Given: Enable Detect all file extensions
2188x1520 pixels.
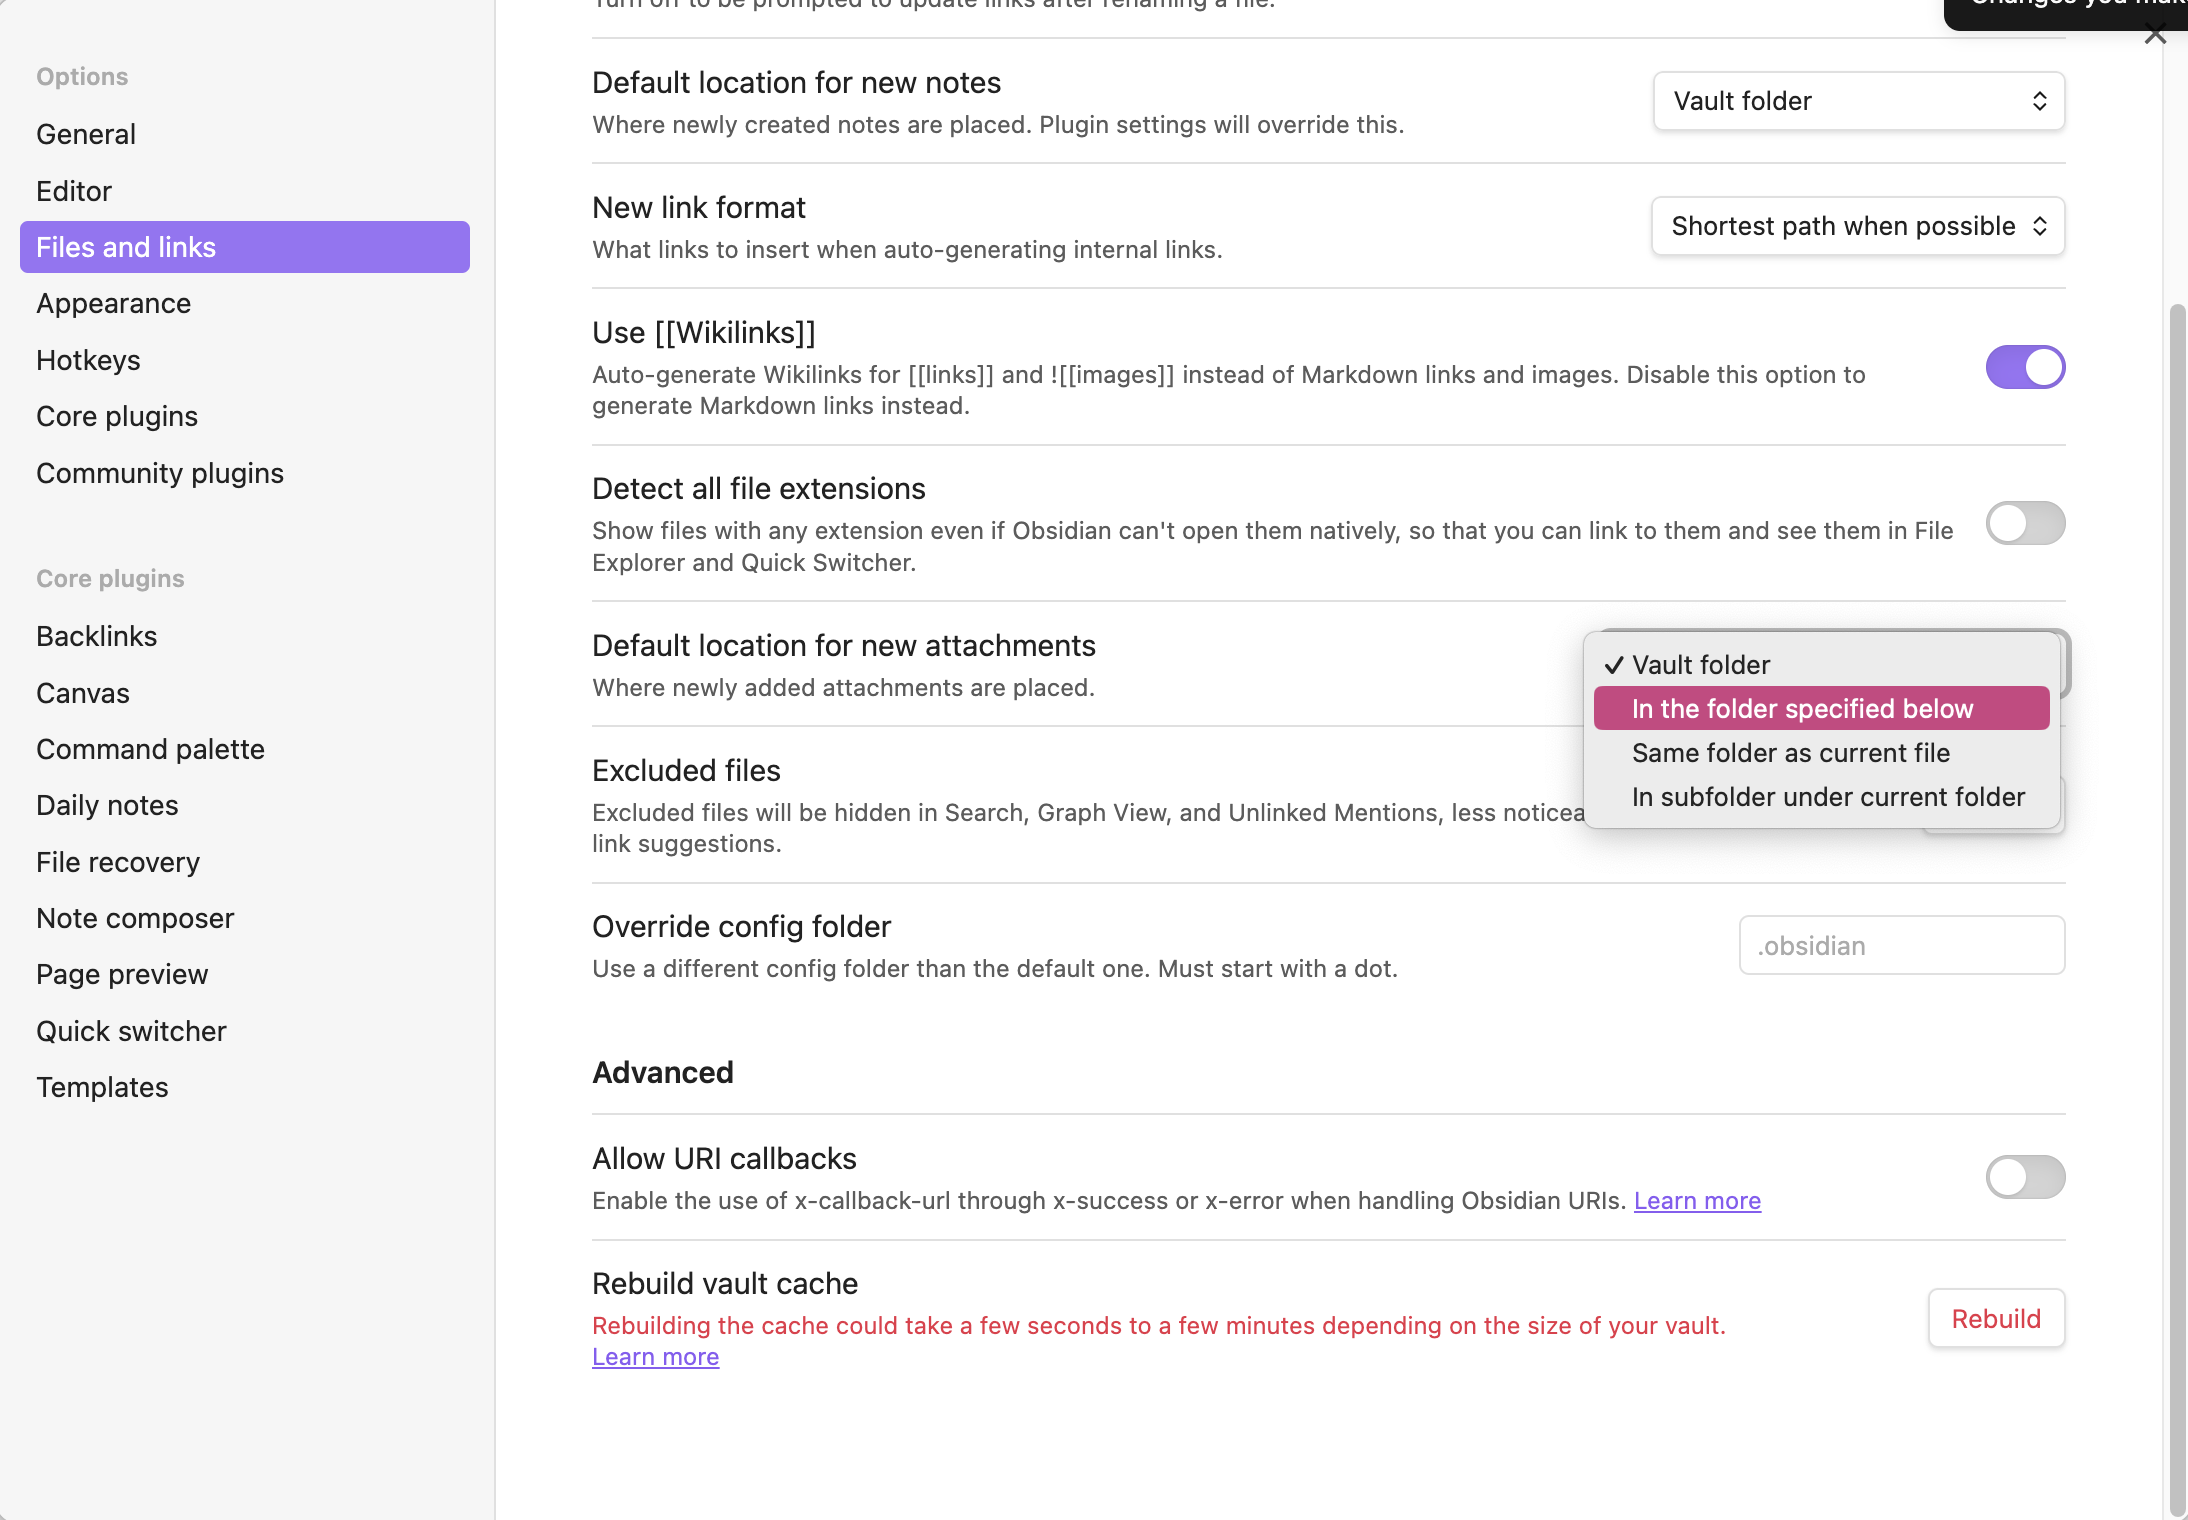Looking at the screenshot, I should [x=2024, y=523].
